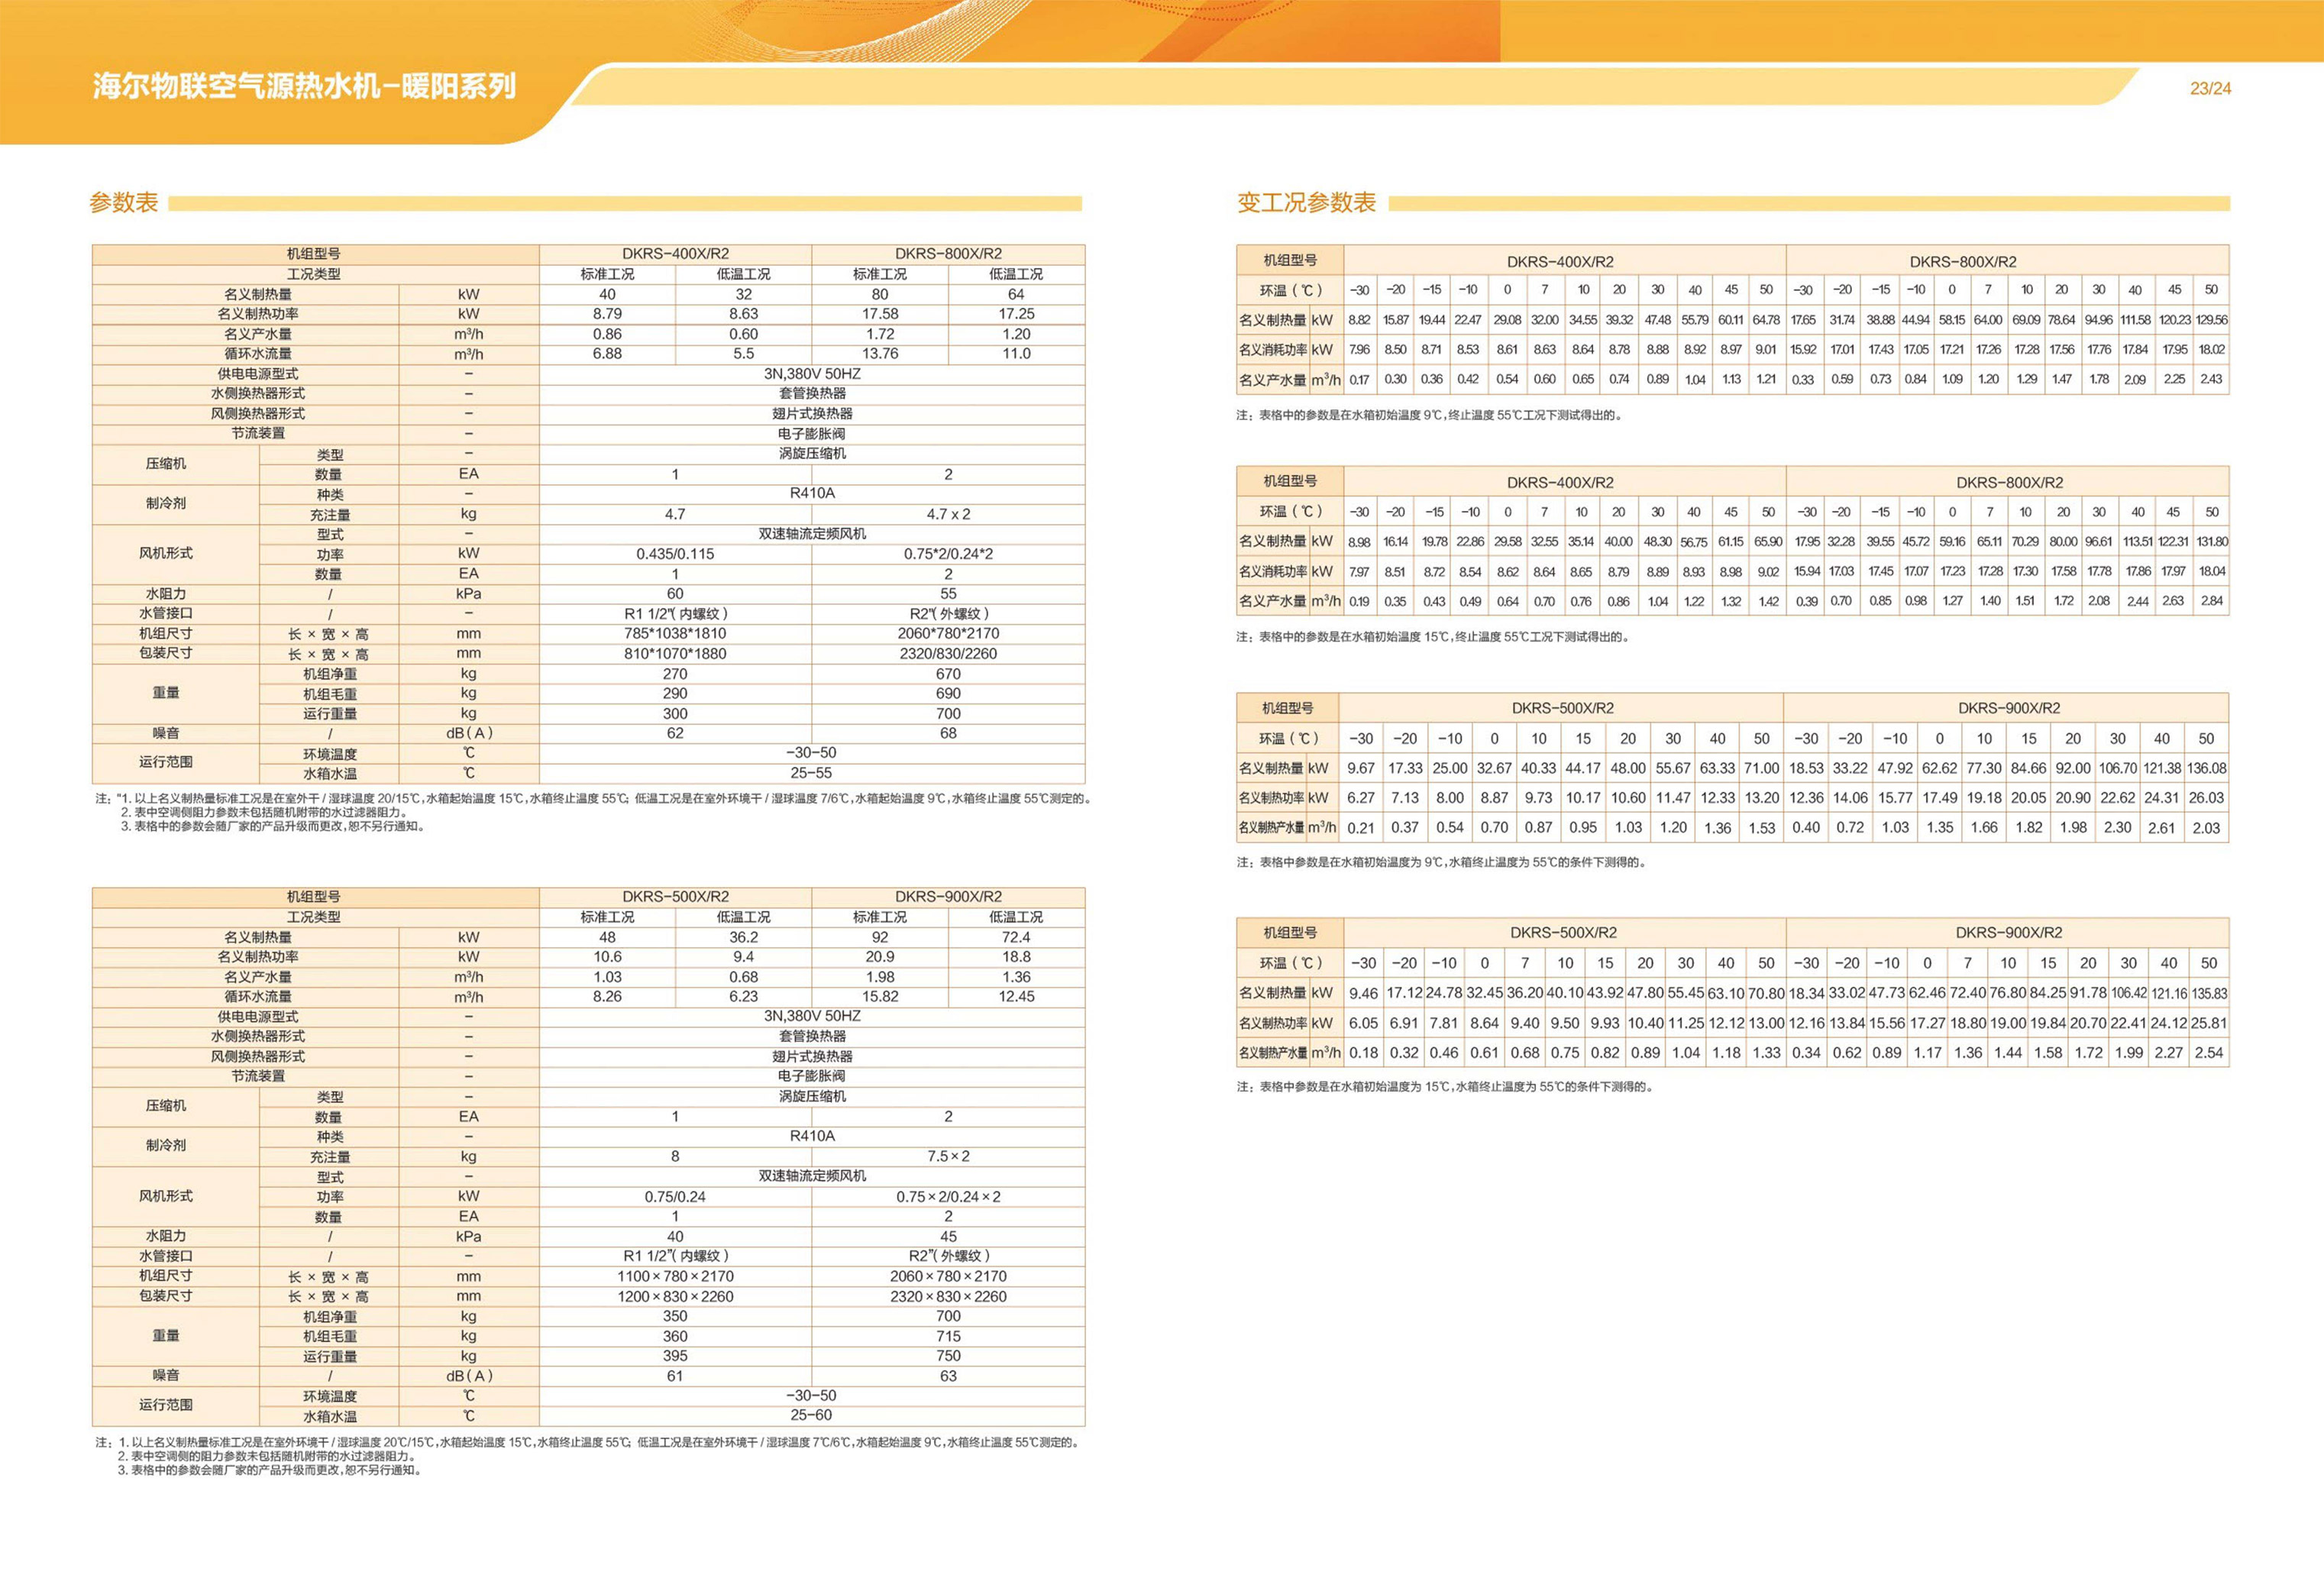2324x1588 pixels.
Task: Select the "变工况参数表" section heading
Action: [1306, 202]
